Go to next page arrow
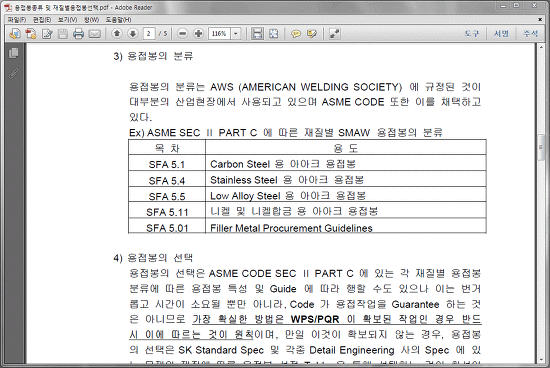The height and width of the screenshot is (368, 550). click(x=133, y=34)
